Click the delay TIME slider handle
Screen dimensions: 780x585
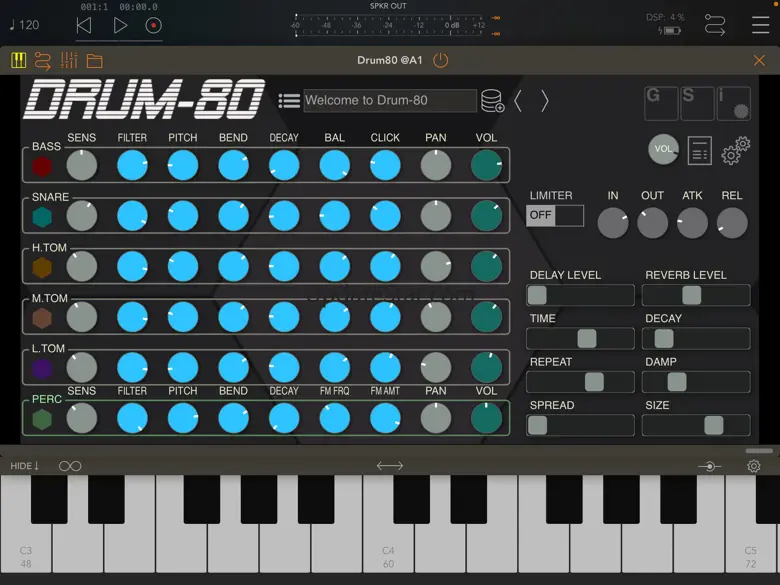(x=587, y=338)
